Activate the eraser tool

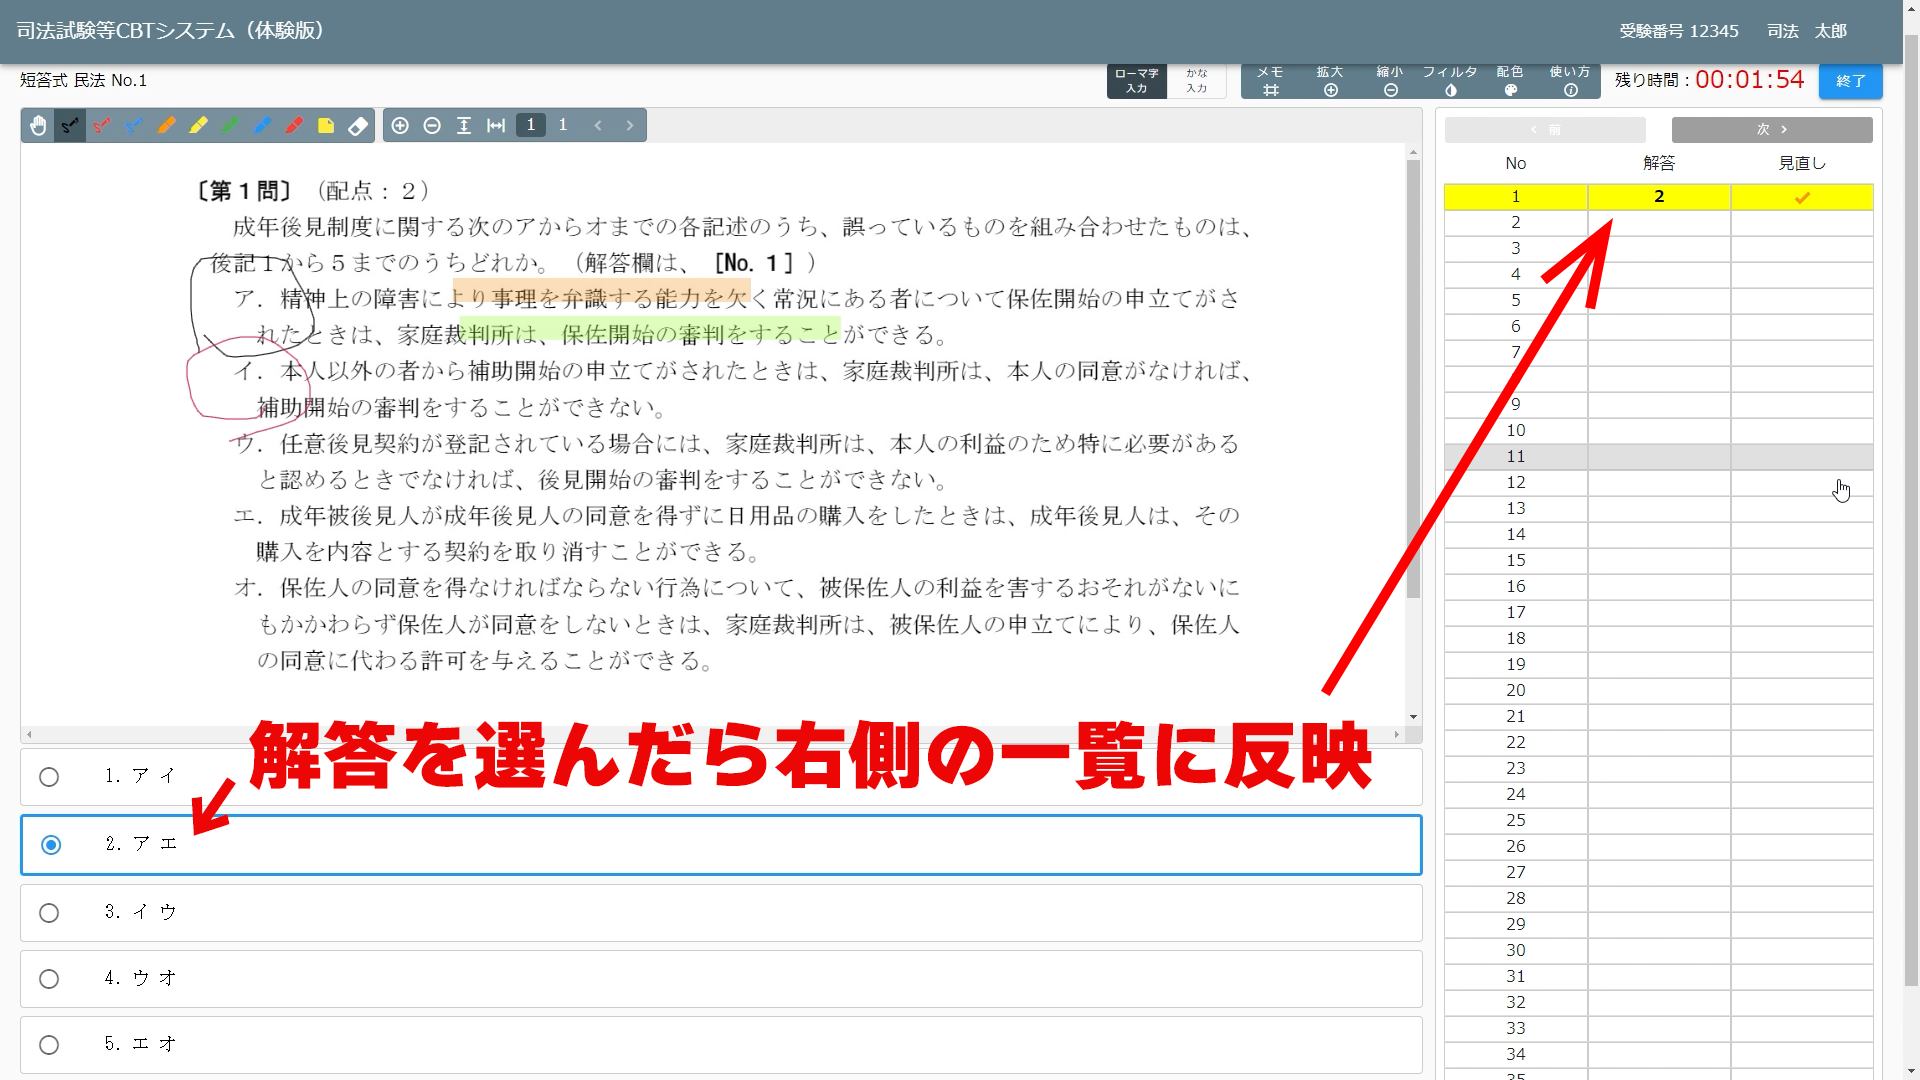pos(358,125)
